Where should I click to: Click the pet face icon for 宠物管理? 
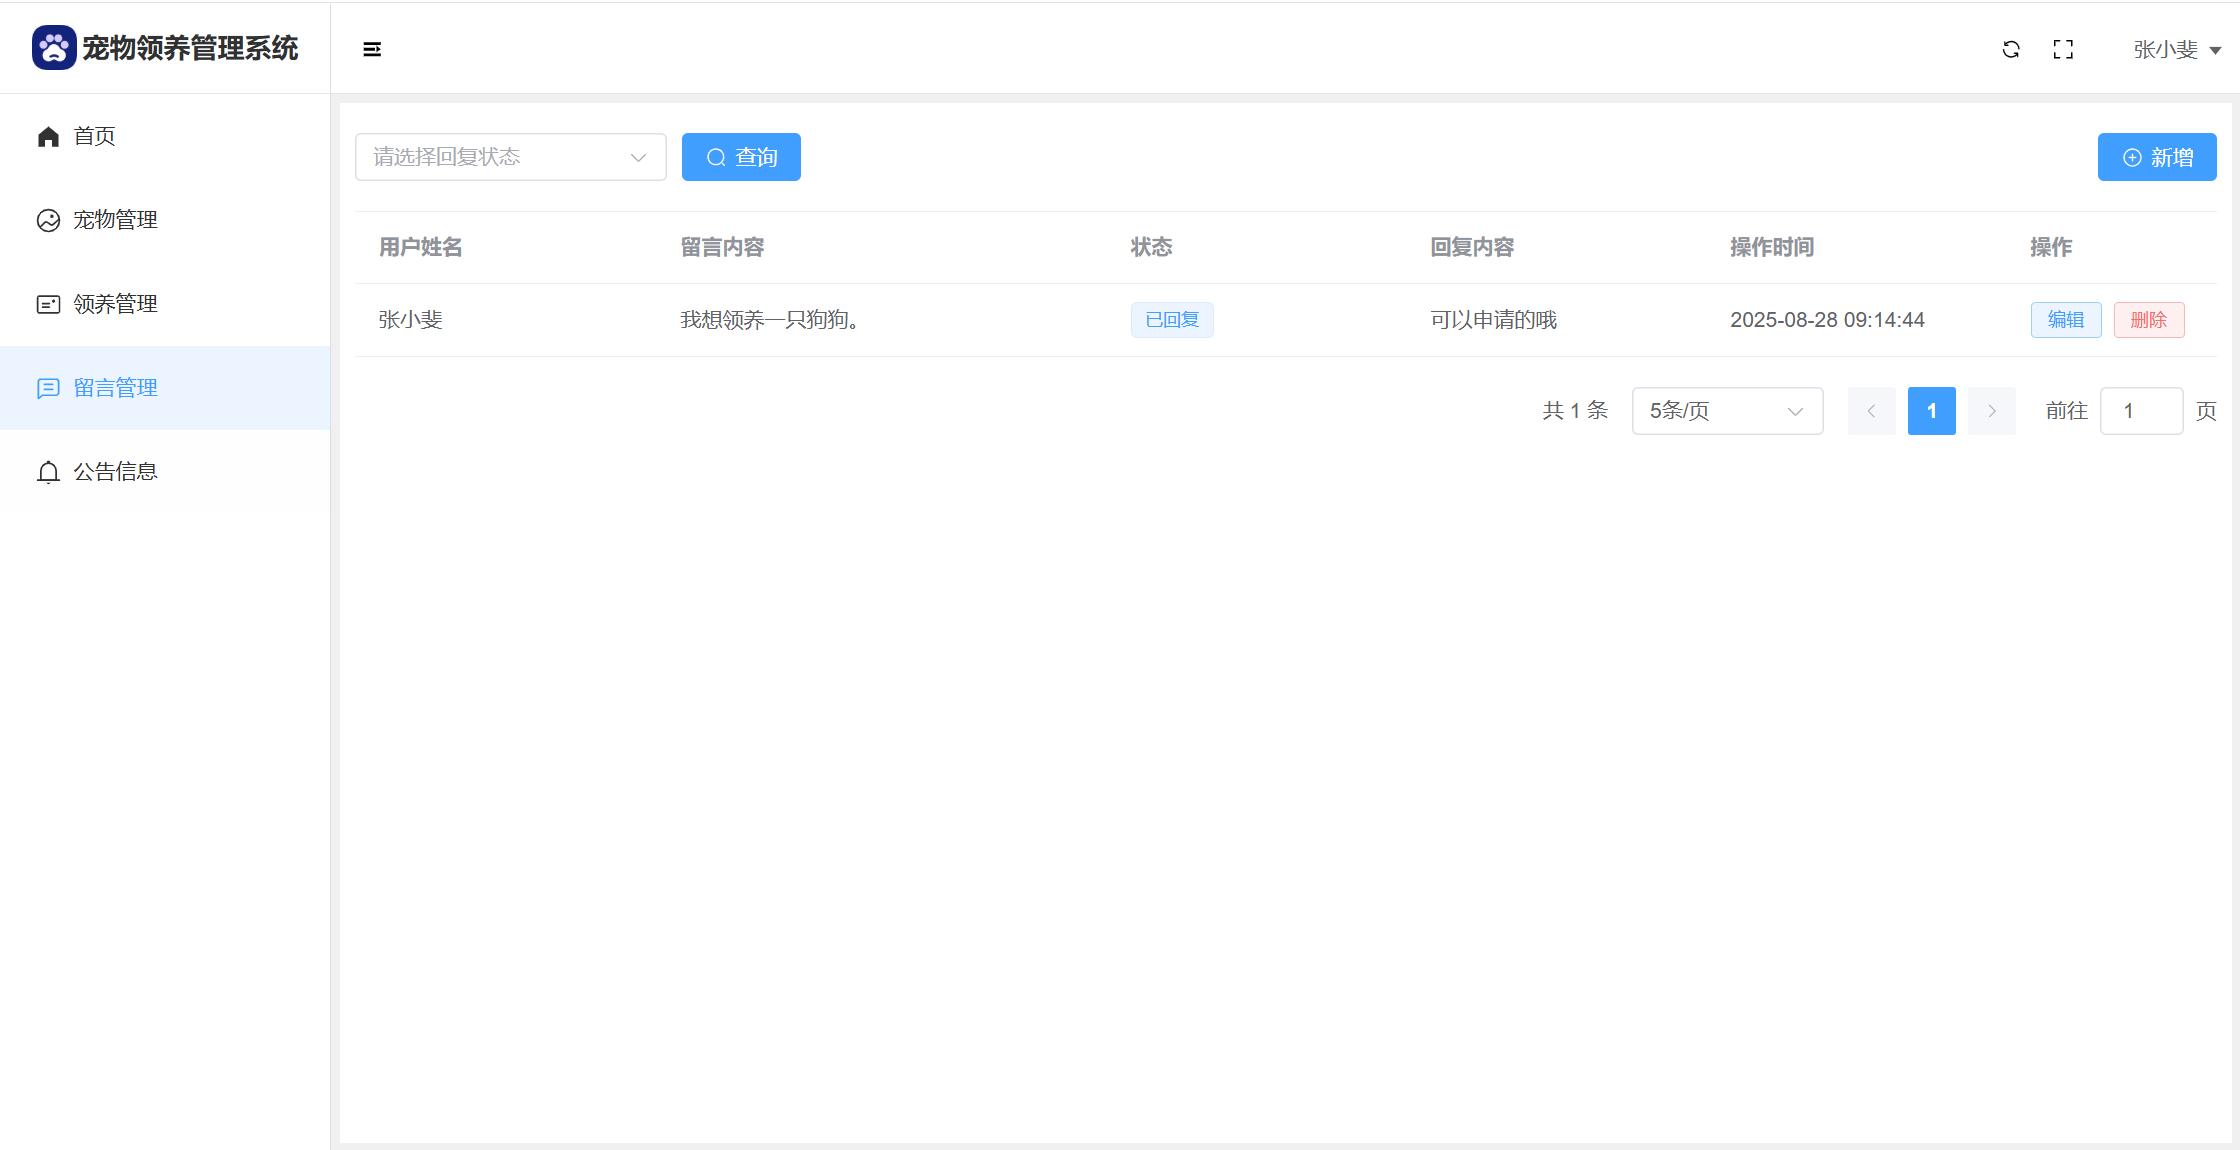click(x=48, y=220)
